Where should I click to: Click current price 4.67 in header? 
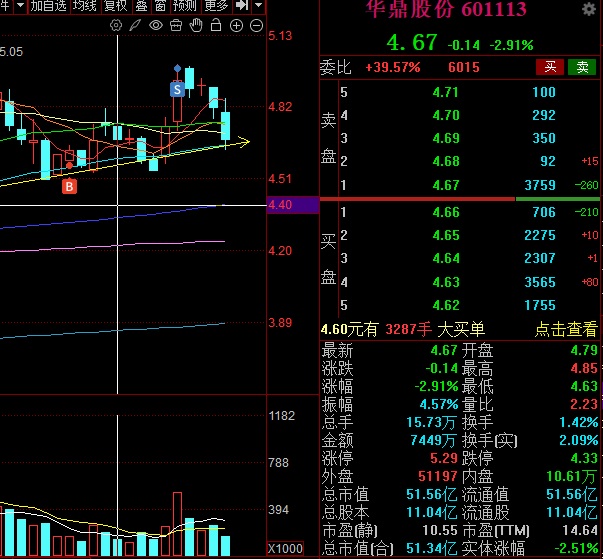412,42
